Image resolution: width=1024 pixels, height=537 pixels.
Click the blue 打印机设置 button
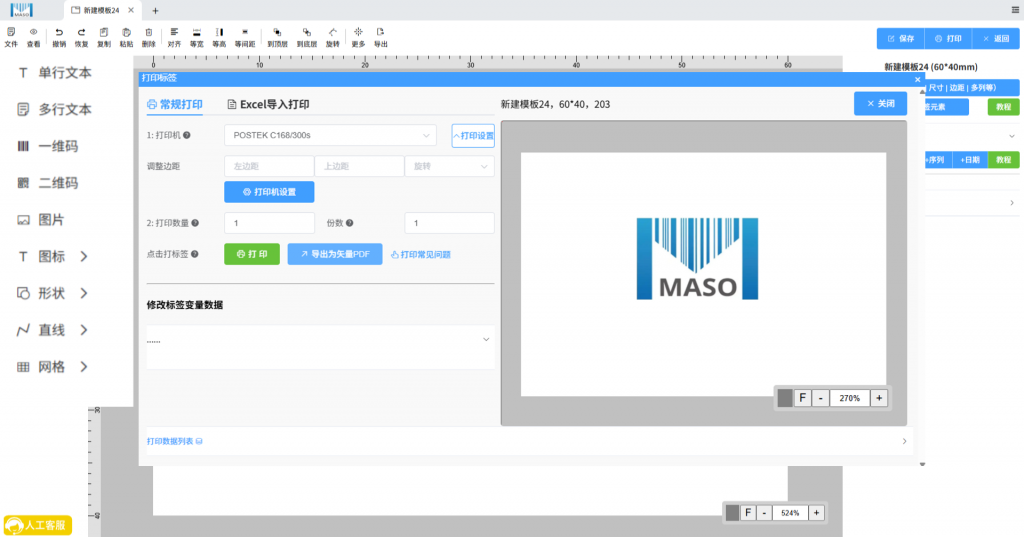click(269, 192)
